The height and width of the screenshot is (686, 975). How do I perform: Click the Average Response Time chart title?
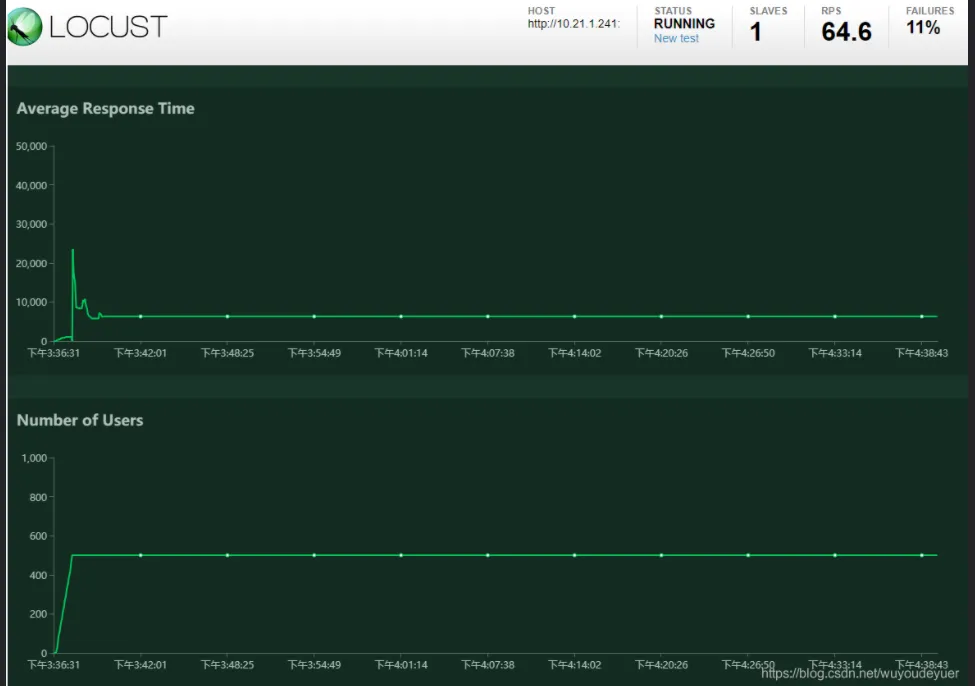pos(106,109)
